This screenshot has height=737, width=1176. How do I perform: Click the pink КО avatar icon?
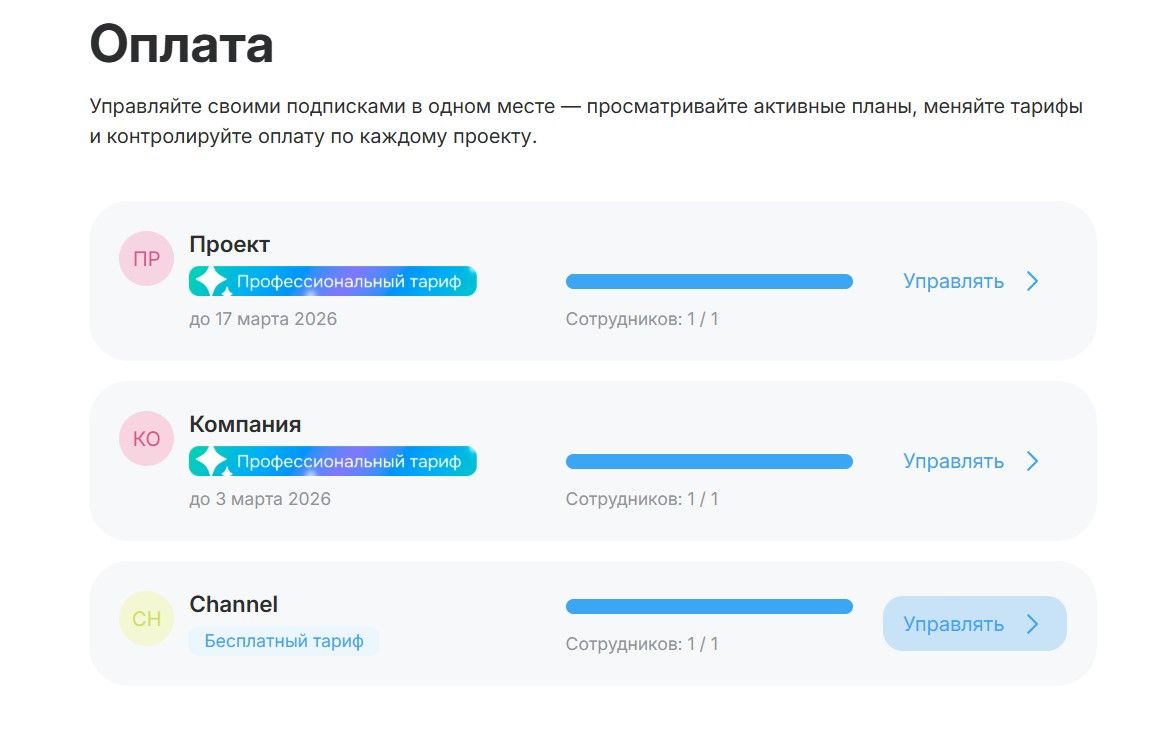[146, 439]
